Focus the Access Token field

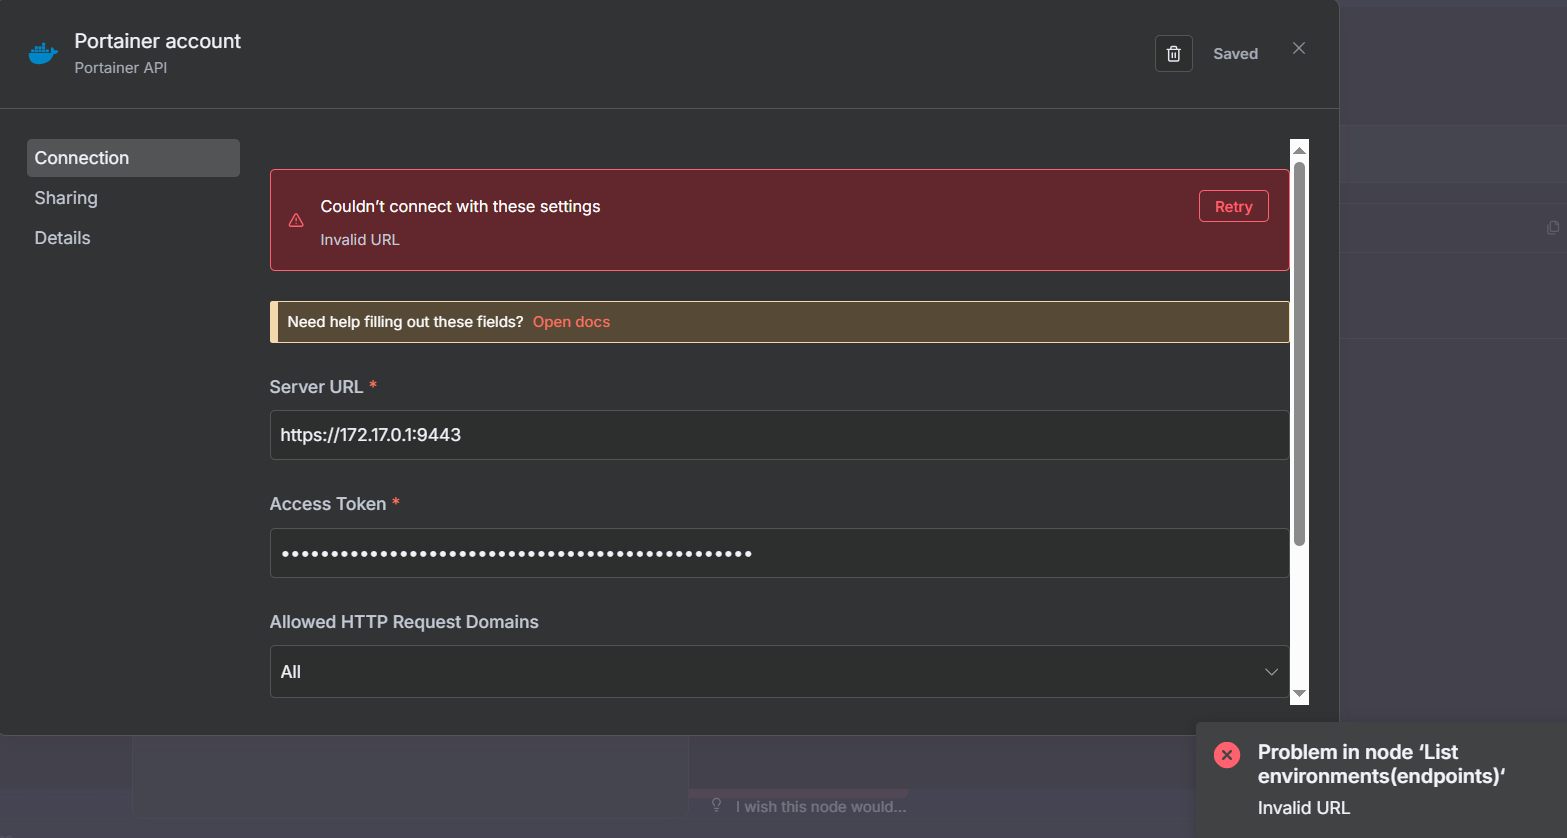click(778, 553)
